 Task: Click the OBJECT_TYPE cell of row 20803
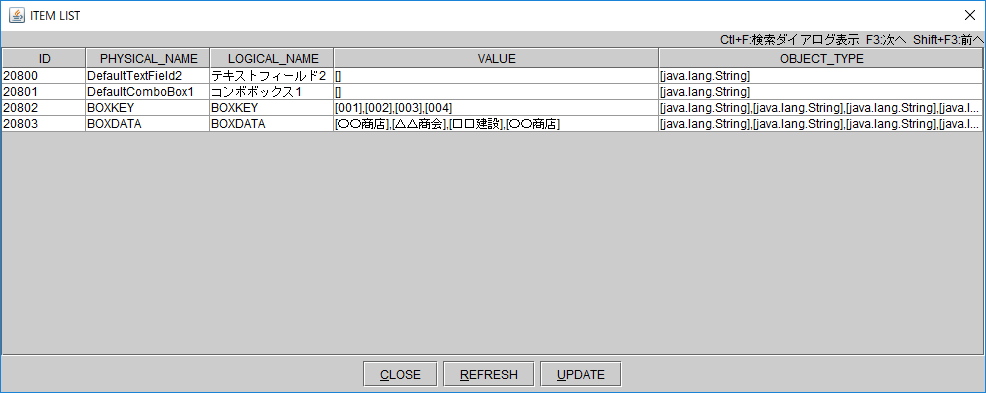coord(821,124)
